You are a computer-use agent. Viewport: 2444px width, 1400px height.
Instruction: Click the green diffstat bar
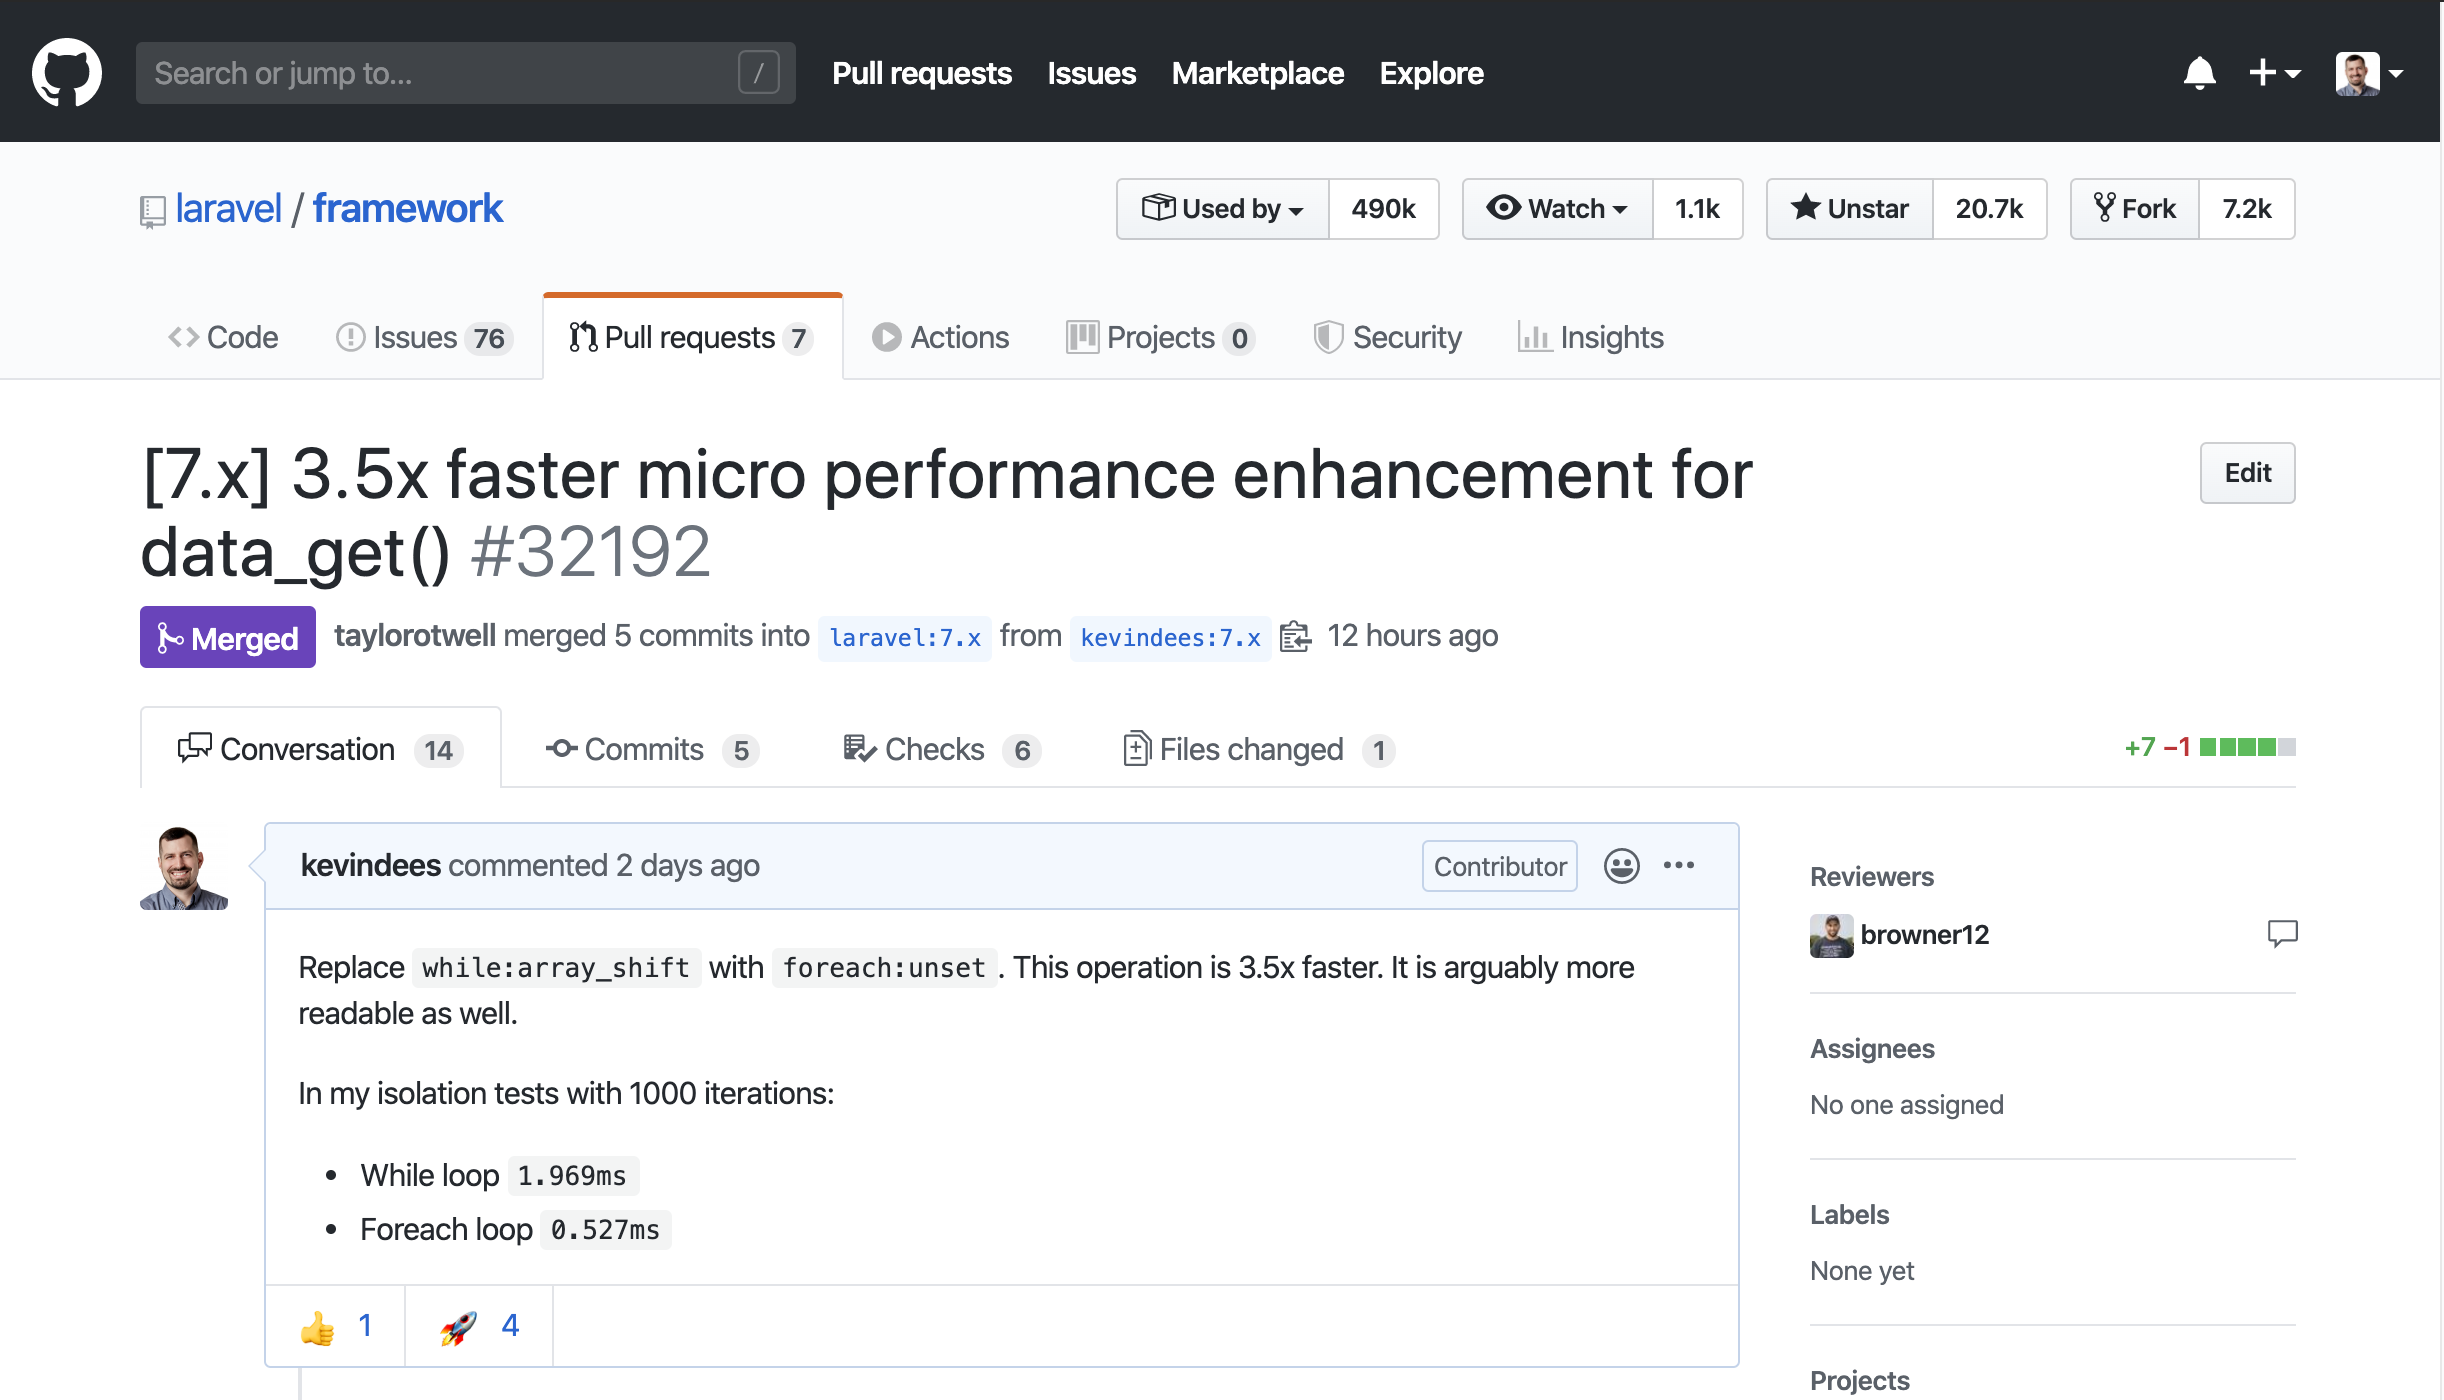point(2247,747)
